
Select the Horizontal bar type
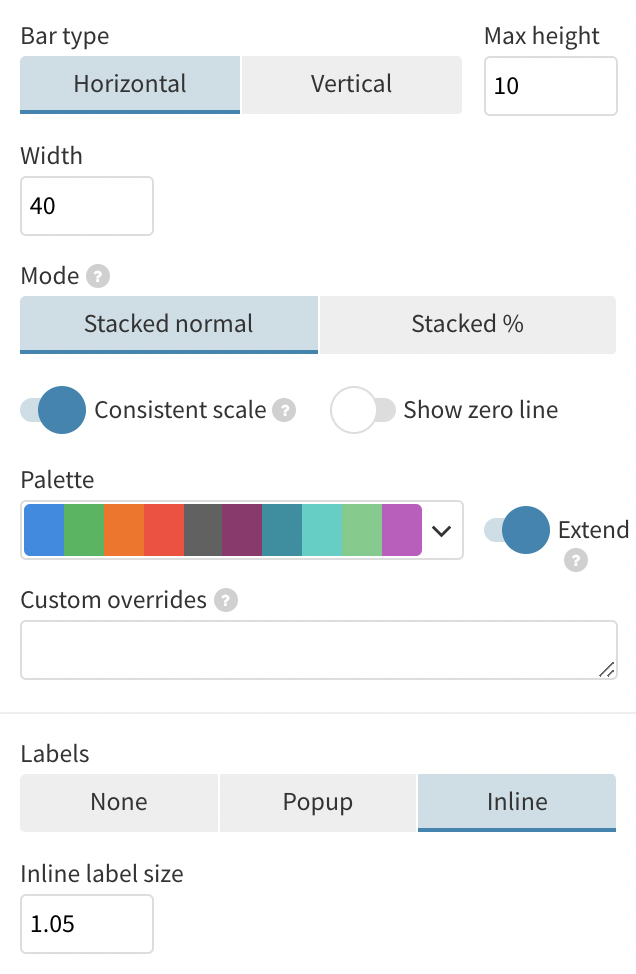129,84
